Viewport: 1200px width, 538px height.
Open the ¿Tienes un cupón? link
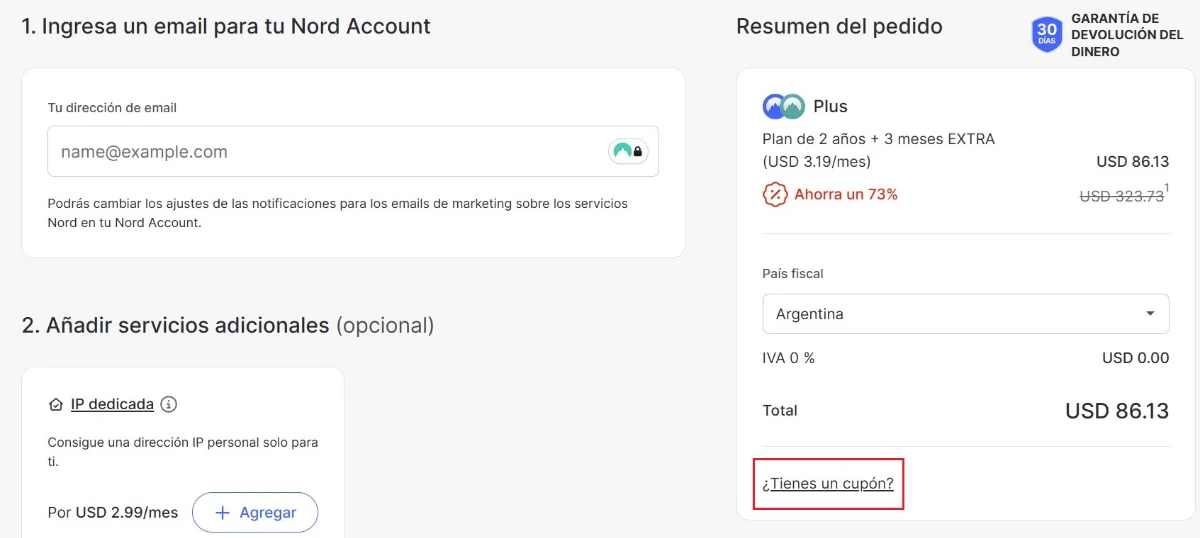click(x=828, y=484)
